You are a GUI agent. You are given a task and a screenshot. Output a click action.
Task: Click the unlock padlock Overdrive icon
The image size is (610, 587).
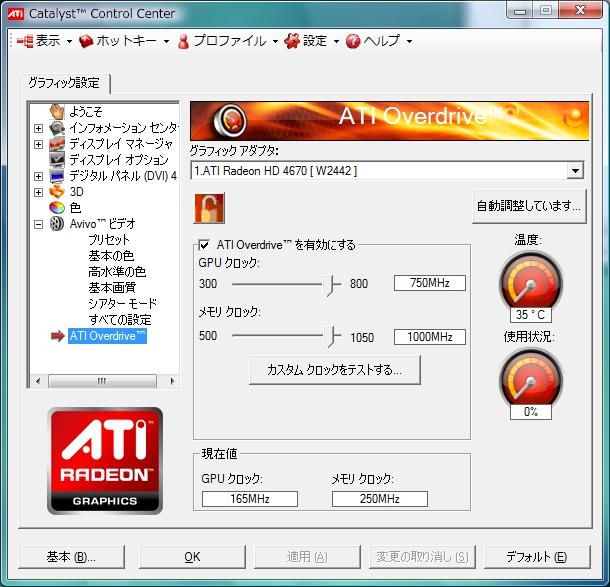point(209,209)
